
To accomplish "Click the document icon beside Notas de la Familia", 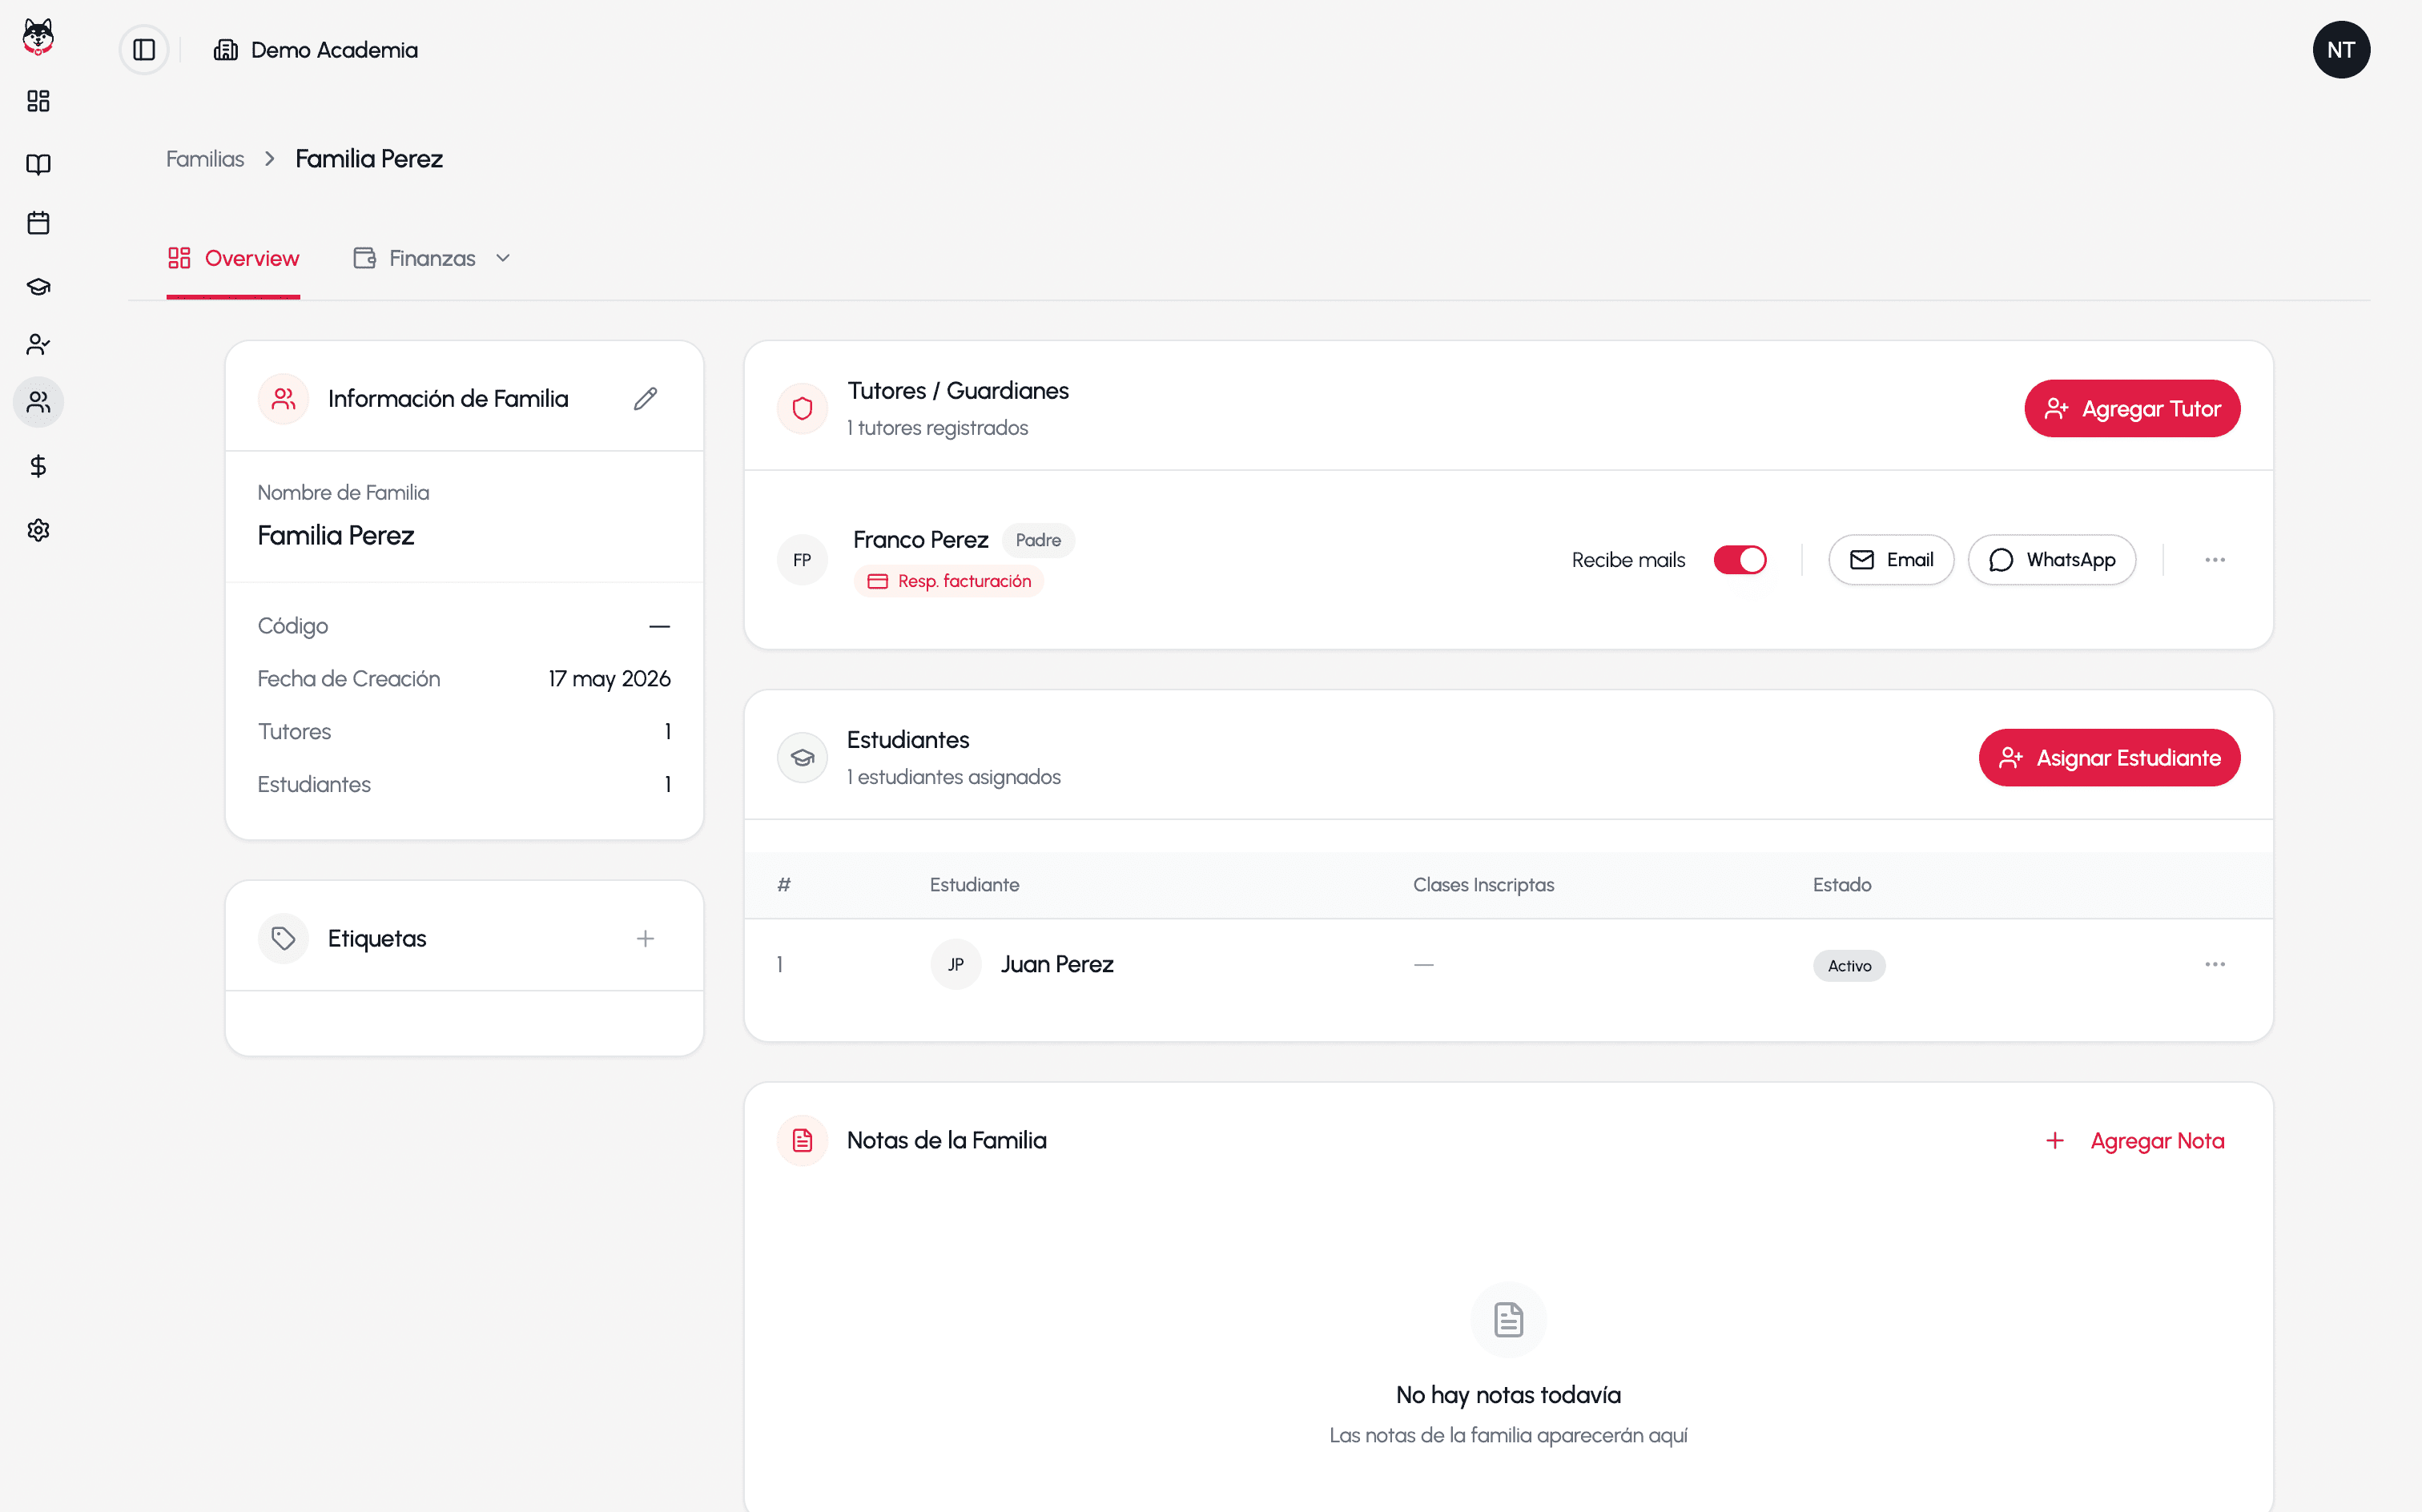I will tap(802, 1141).
